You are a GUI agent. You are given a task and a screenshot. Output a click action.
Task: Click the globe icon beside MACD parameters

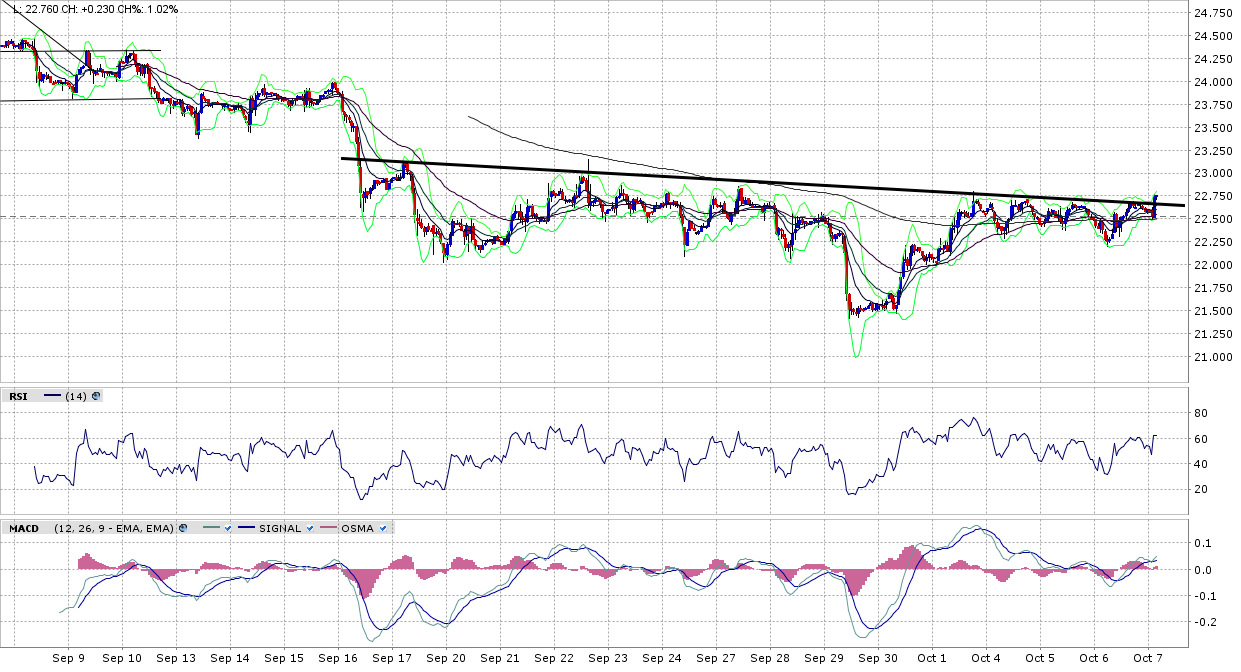183,528
